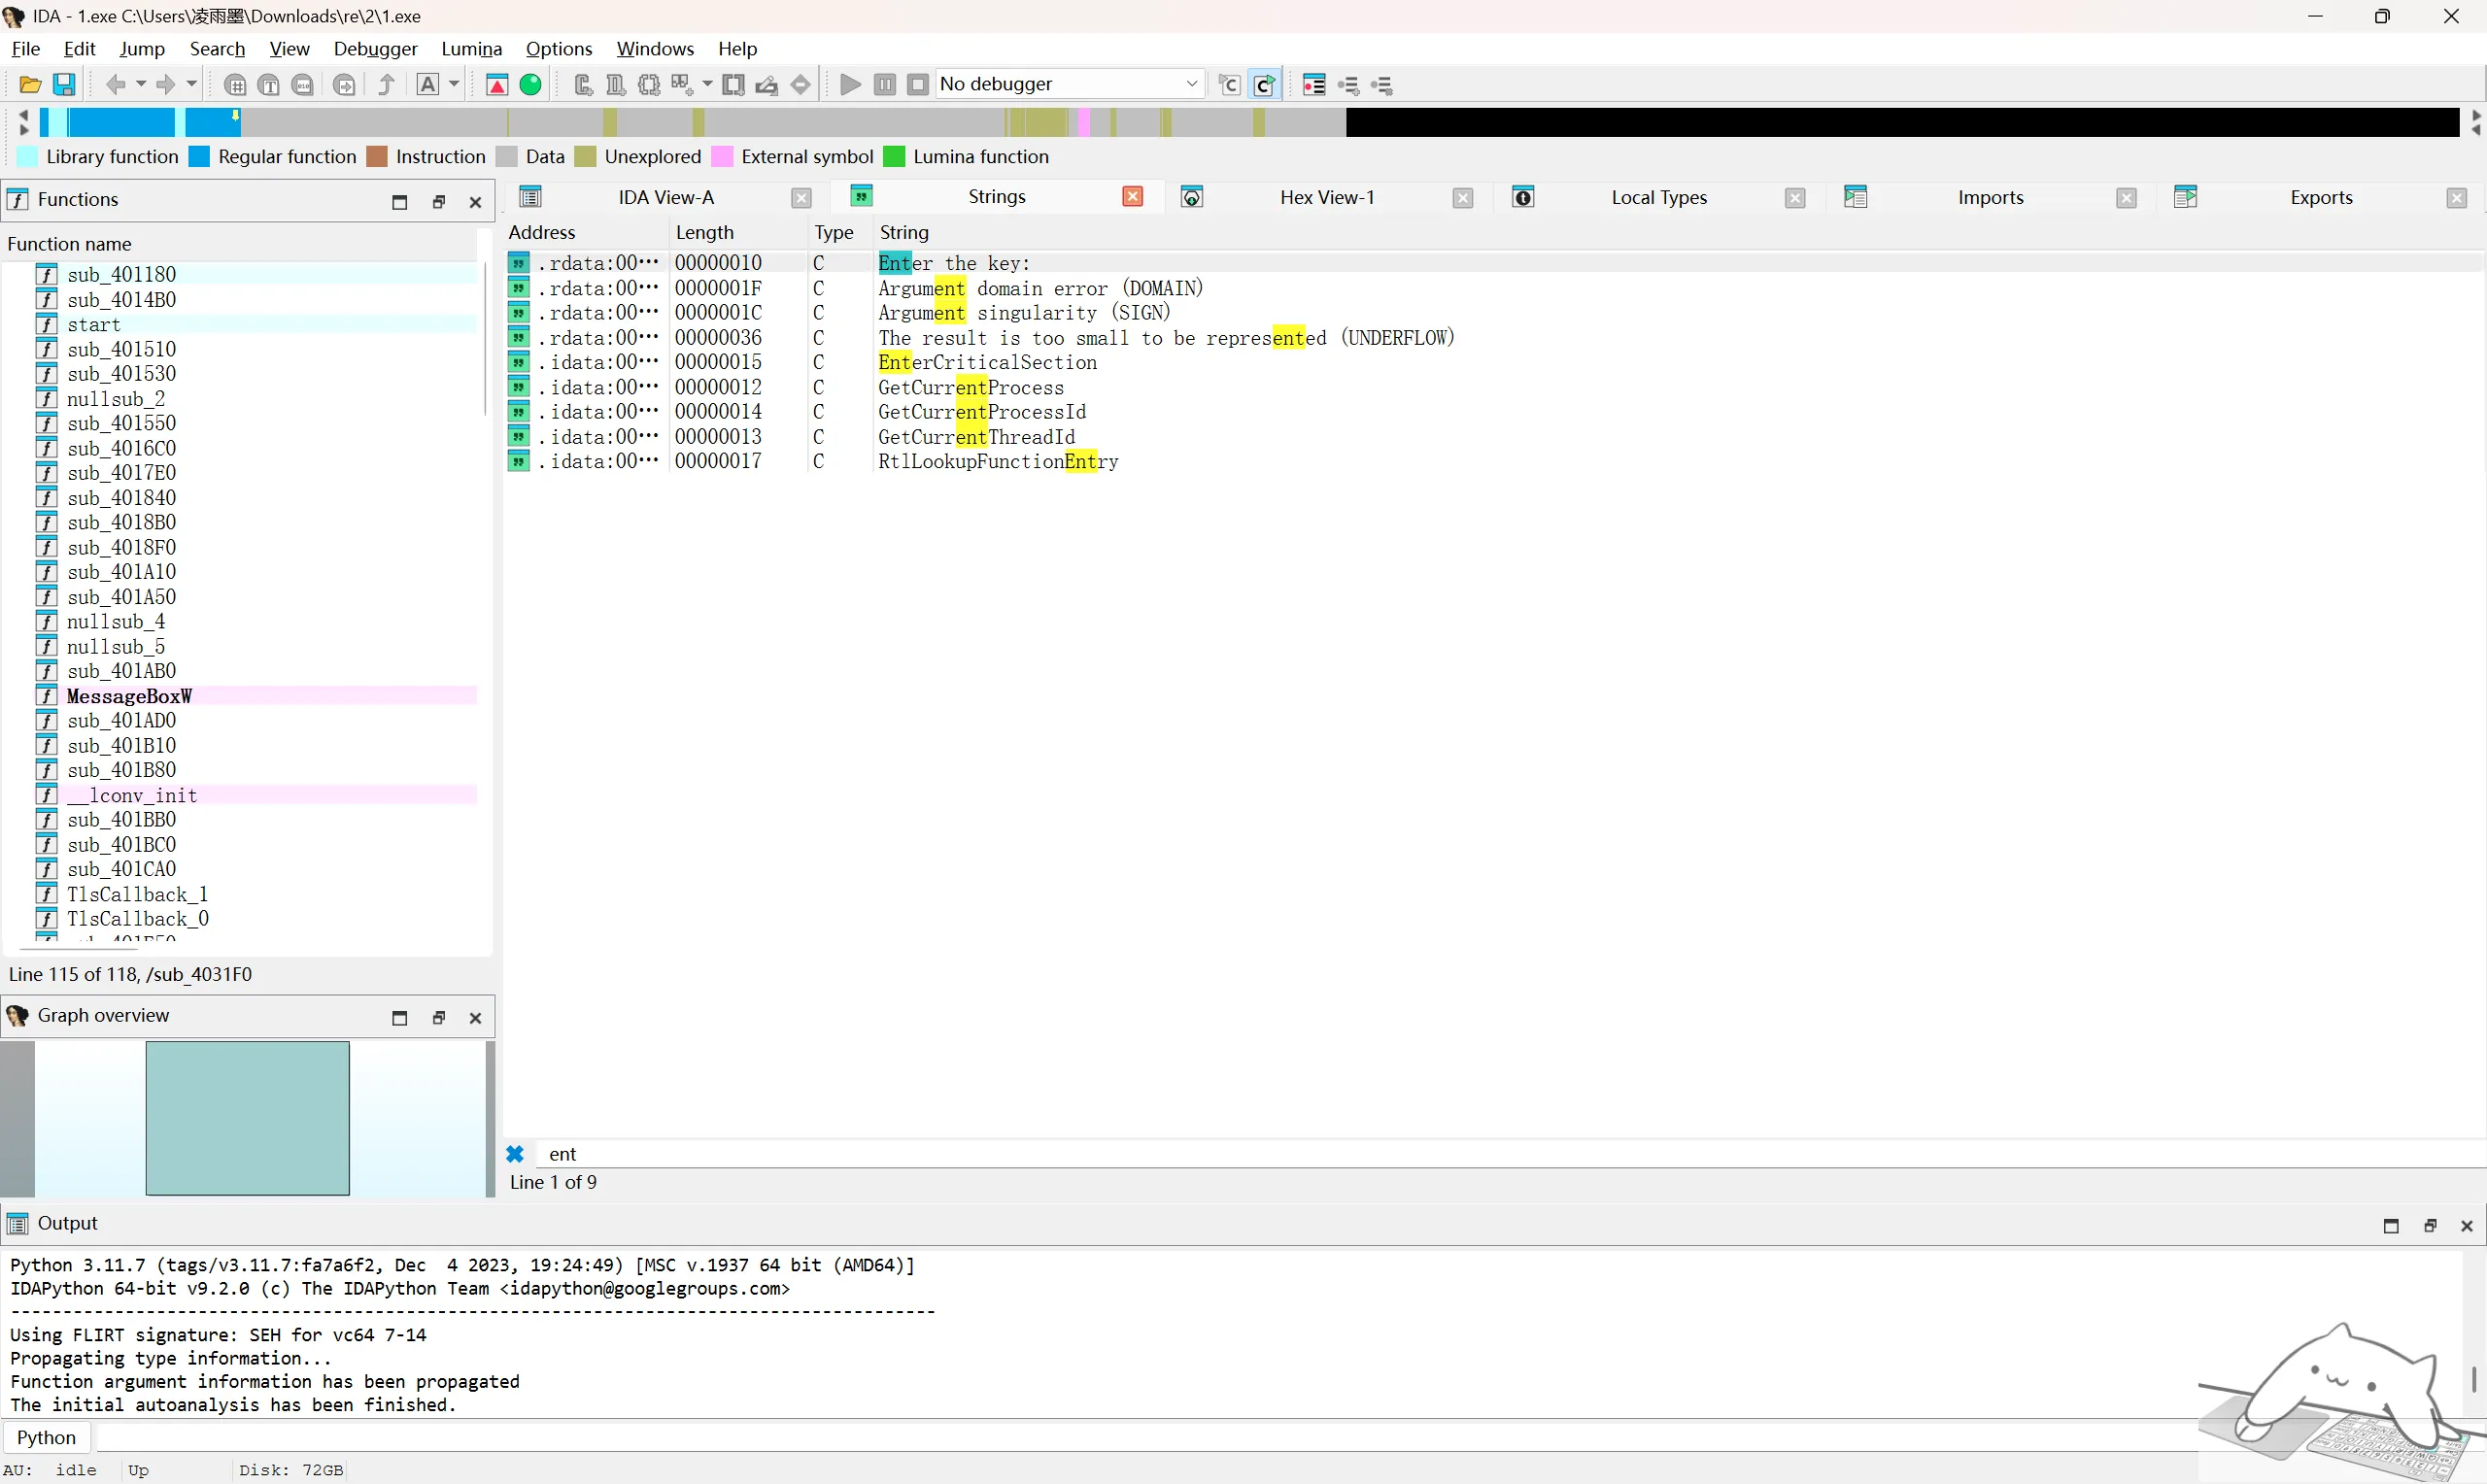
Task: Clear the 'ent' filter with the blue X
Action: [515, 1154]
